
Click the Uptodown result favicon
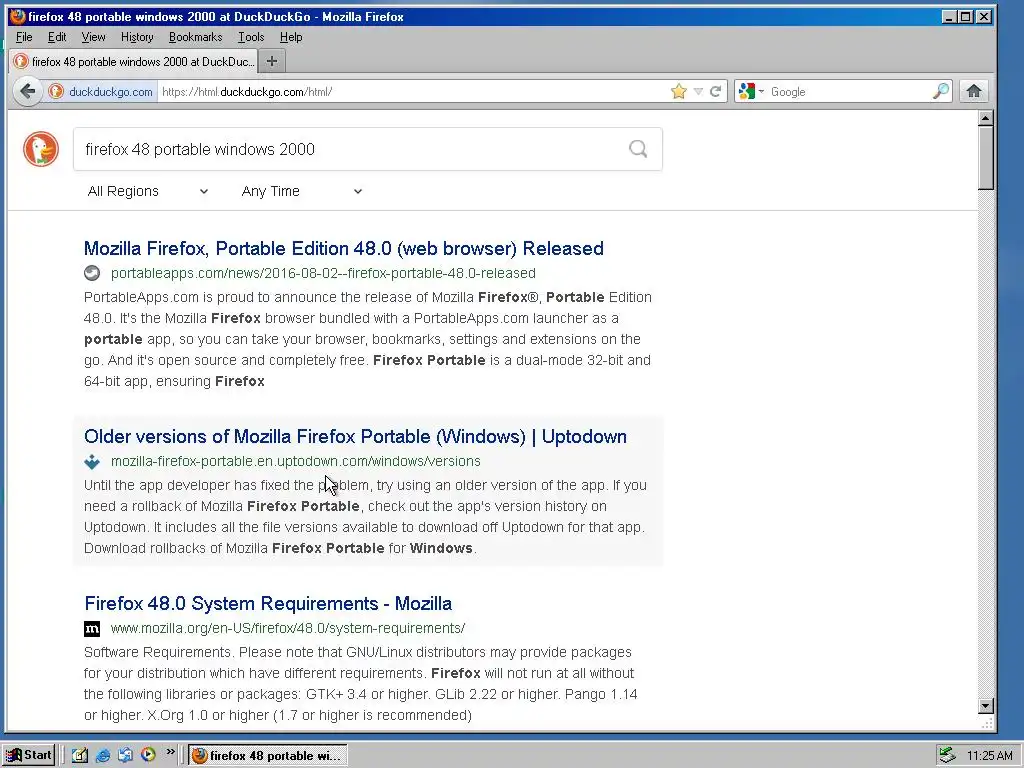(92, 461)
